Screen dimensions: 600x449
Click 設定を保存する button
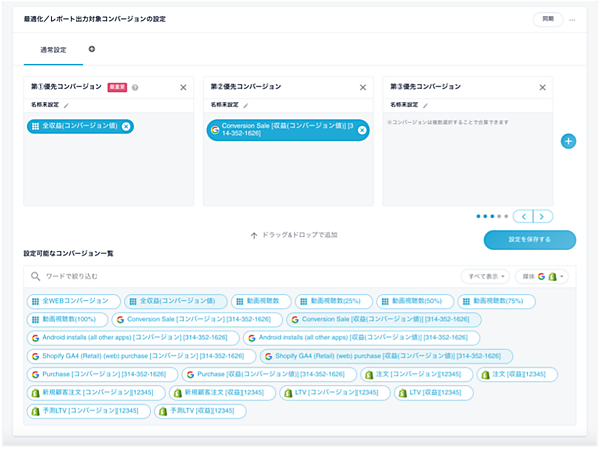(x=530, y=240)
